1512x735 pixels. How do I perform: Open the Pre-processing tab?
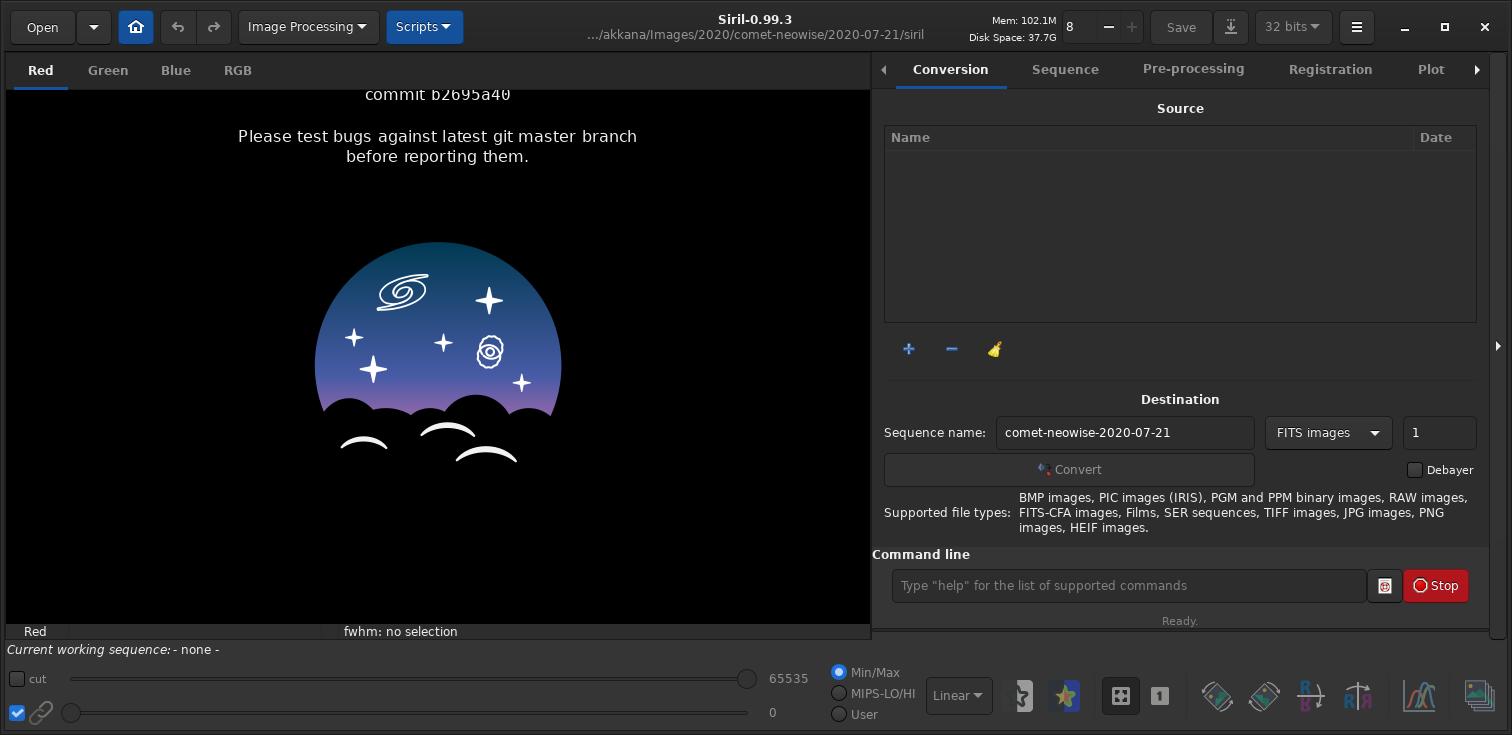click(x=1193, y=70)
